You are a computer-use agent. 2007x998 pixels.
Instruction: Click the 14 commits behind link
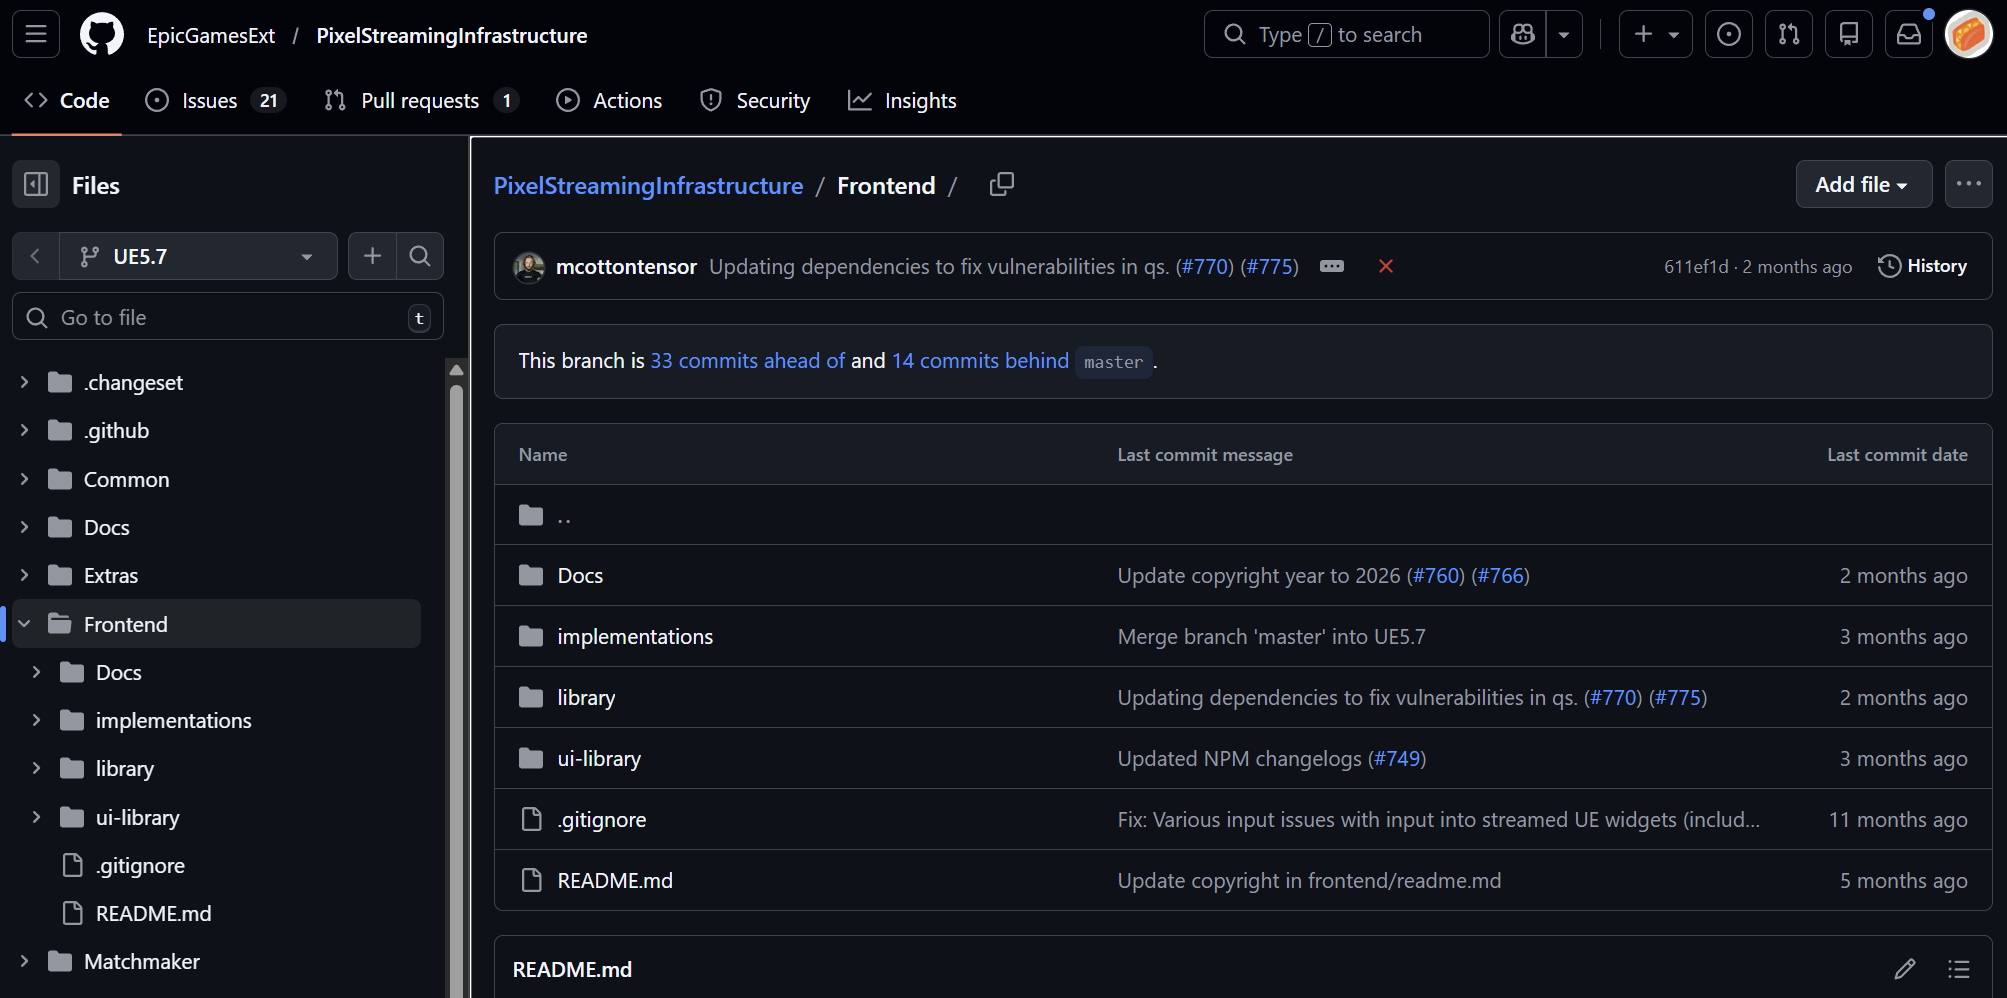(x=980, y=361)
